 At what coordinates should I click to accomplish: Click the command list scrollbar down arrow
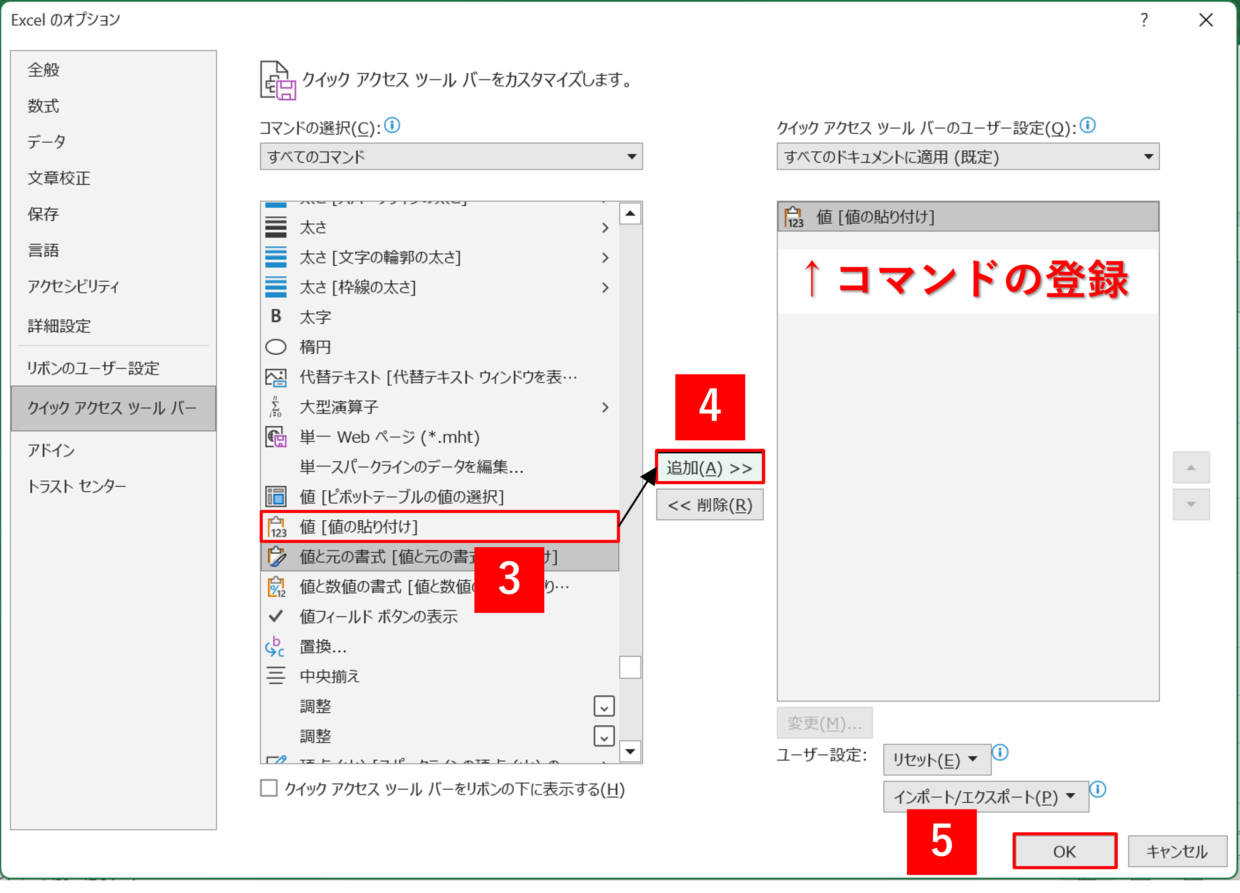tap(630, 751)
